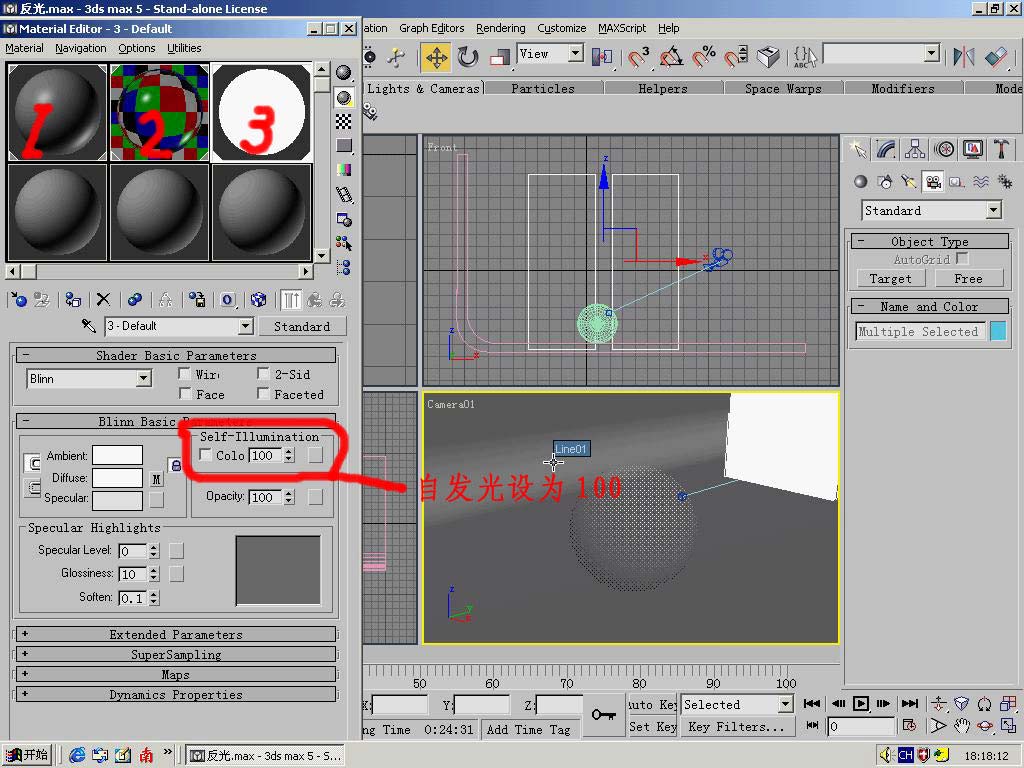Select the Move transform tool
This screenshot has height=768, width=1024.
pyautogui.click(x=436, y=57)
